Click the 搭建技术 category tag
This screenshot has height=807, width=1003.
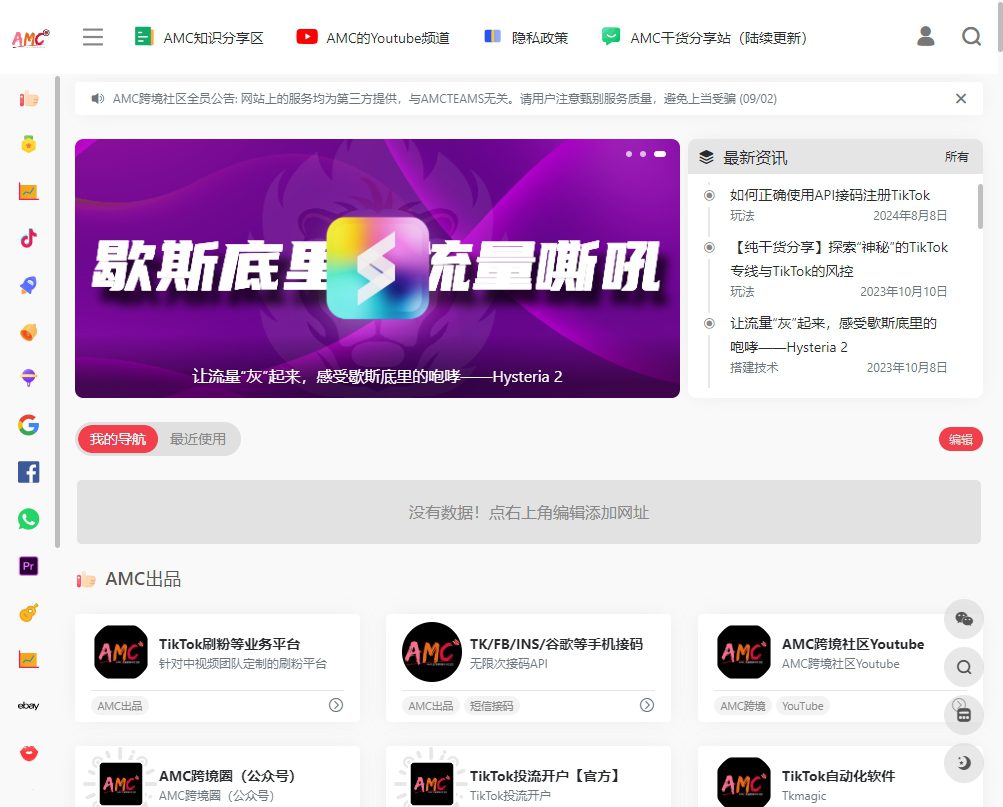click(754, 368)
